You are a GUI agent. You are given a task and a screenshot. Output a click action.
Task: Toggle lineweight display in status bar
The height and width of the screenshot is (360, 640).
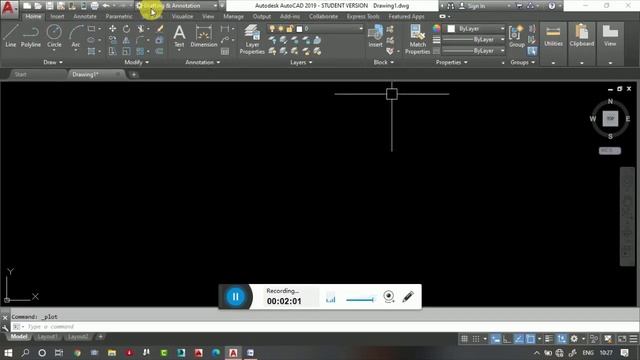tap(549, 339)
